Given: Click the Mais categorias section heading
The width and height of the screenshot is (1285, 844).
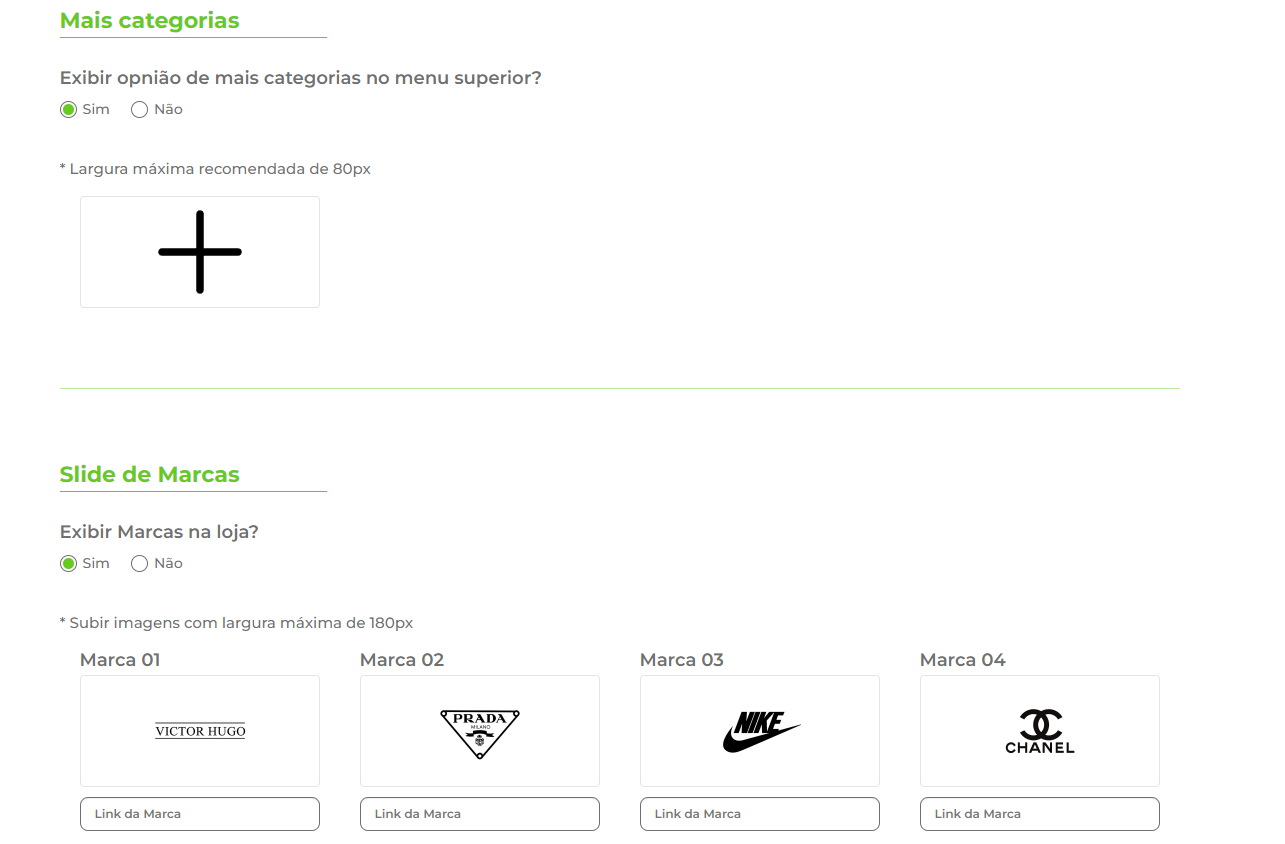Looking at the screenshot, I should 150,21.
